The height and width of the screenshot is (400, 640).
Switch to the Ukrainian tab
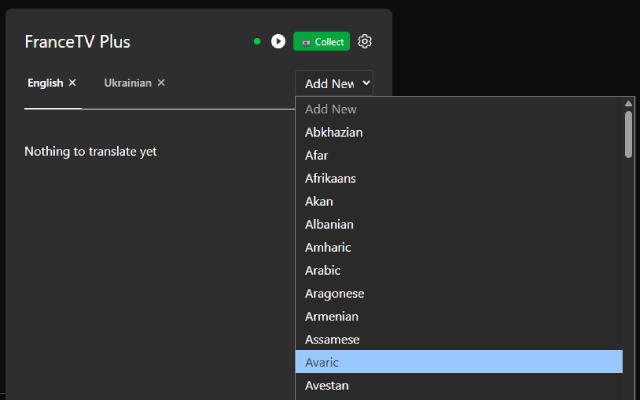(x=128, y=83)
